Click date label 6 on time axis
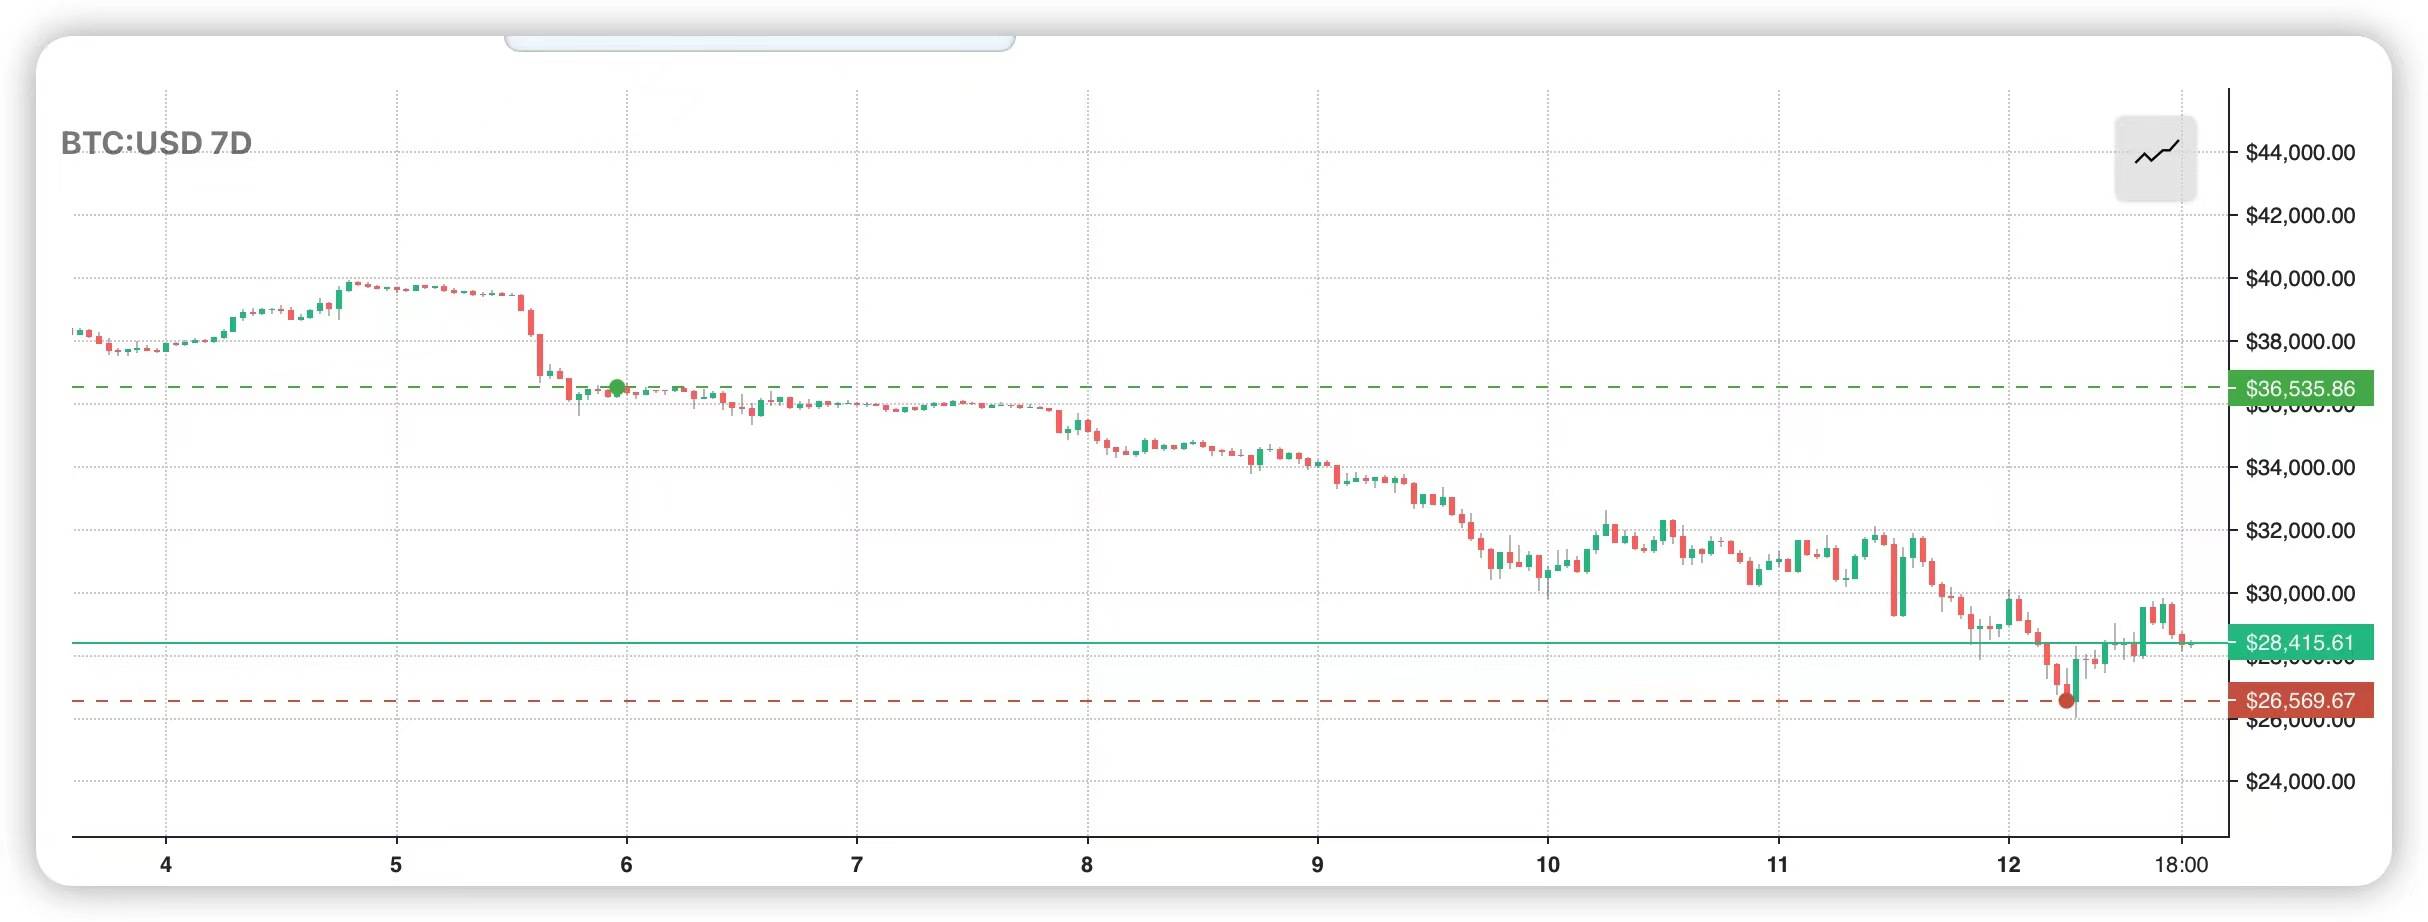Screen dimensions: 2428x922 (626, 864)
